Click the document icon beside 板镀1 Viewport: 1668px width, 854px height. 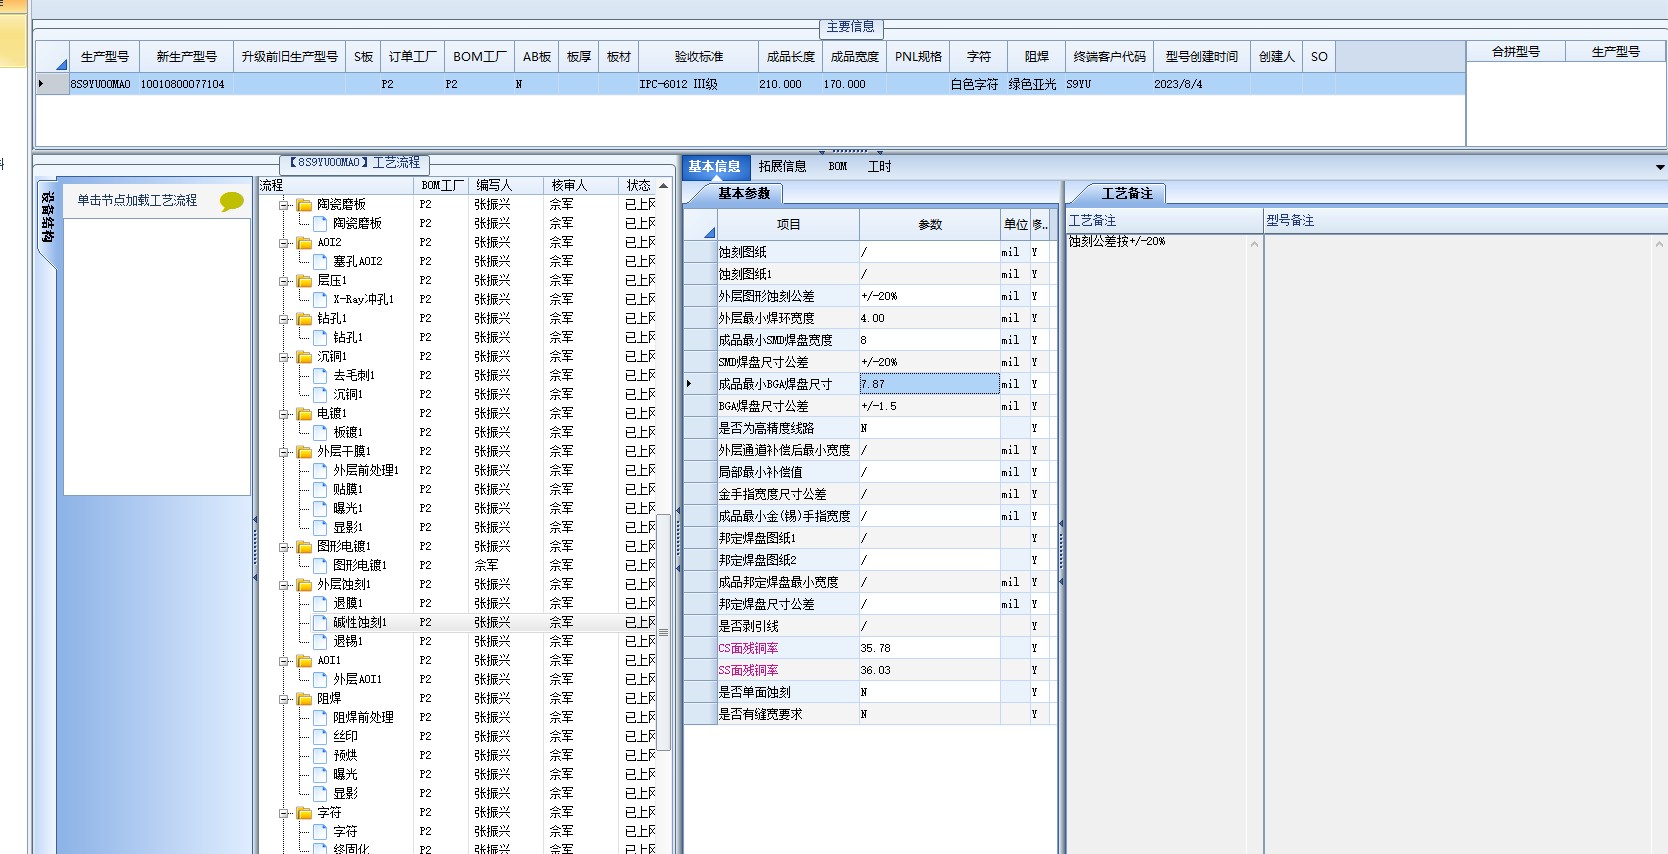321,432
